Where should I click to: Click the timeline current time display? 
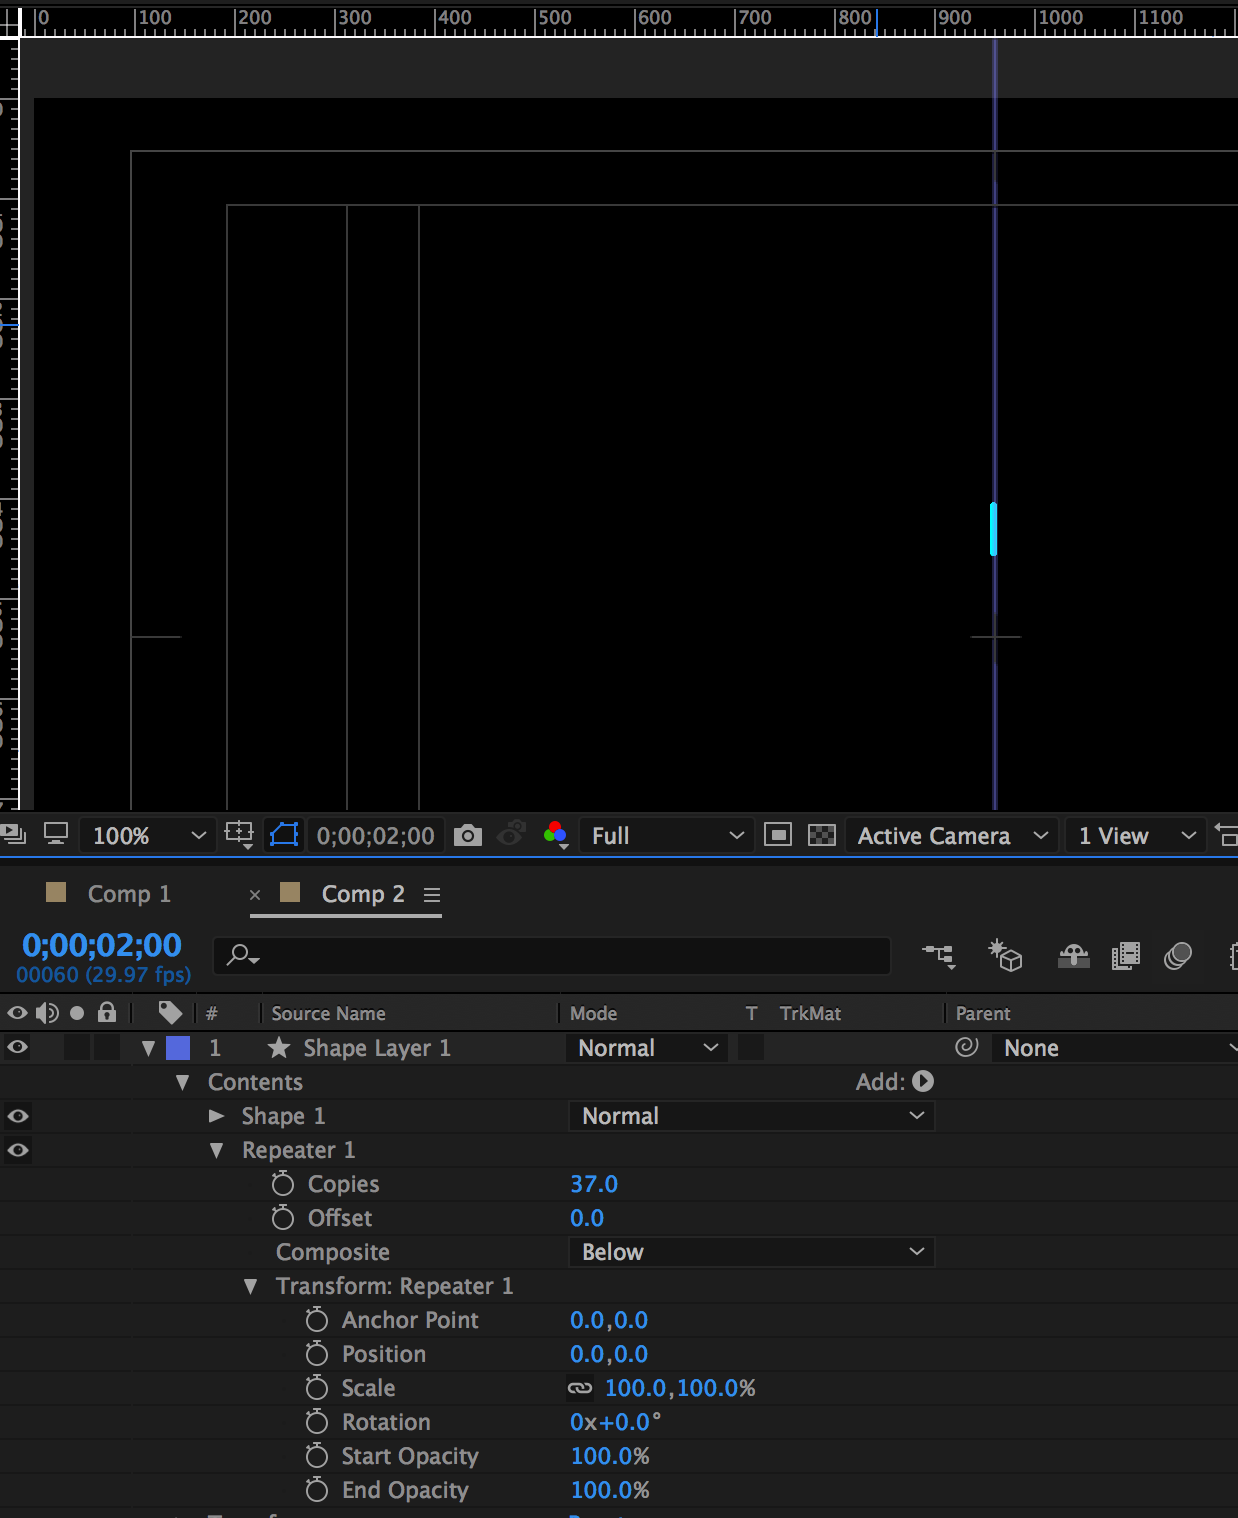click(x=102, y=944)
